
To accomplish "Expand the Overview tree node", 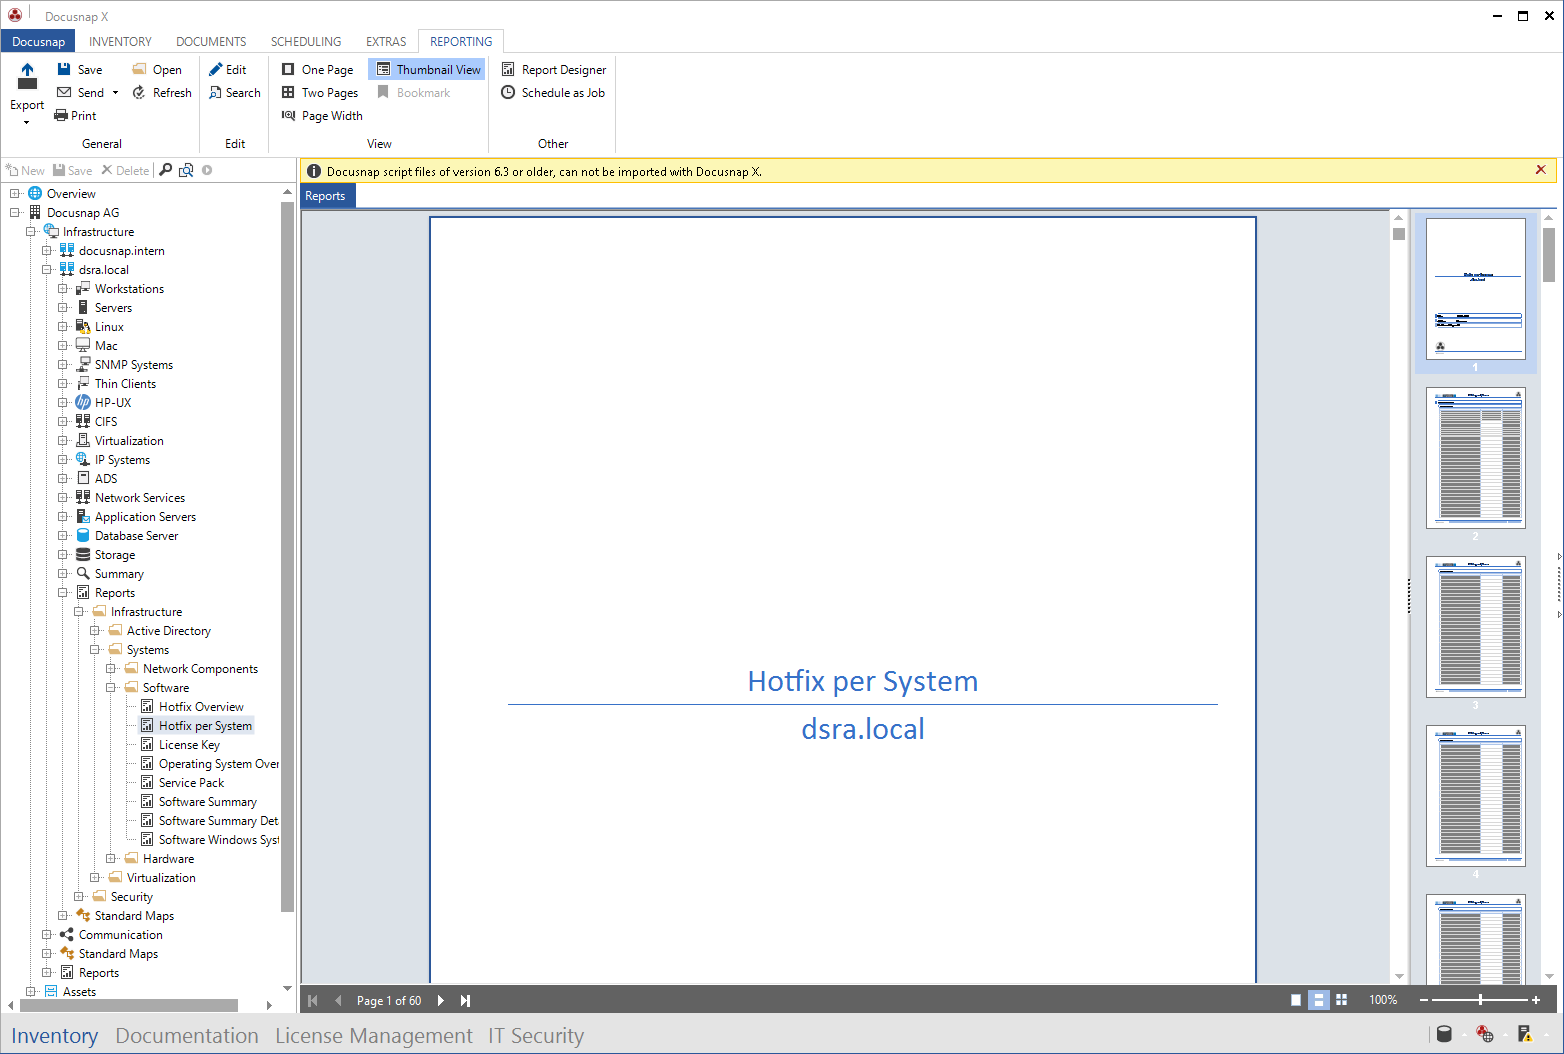I will 15,194.
